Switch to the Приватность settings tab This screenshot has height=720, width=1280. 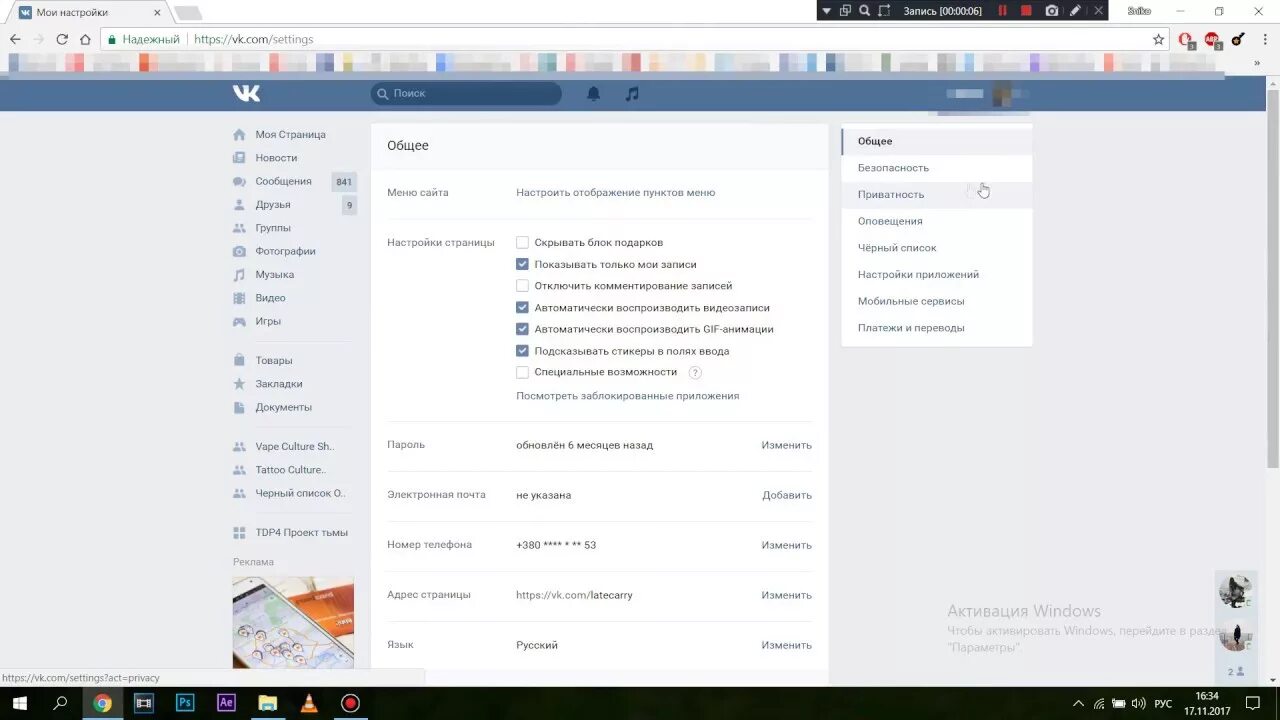click(x=937, y=195)
